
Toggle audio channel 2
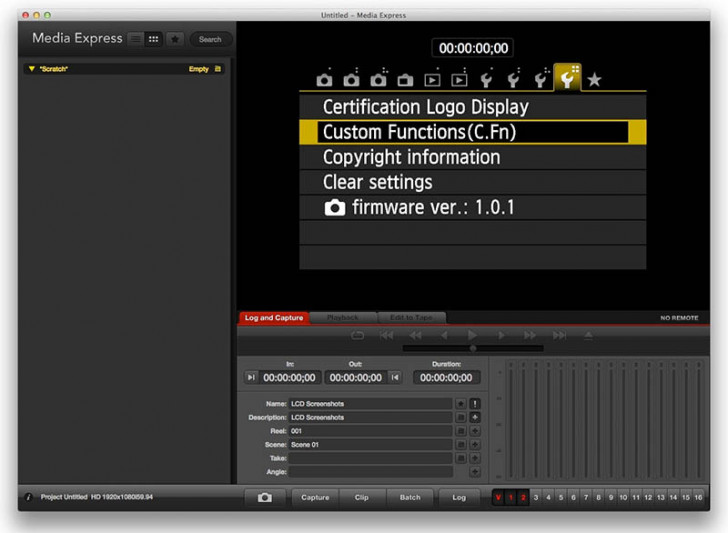(523, 497)
